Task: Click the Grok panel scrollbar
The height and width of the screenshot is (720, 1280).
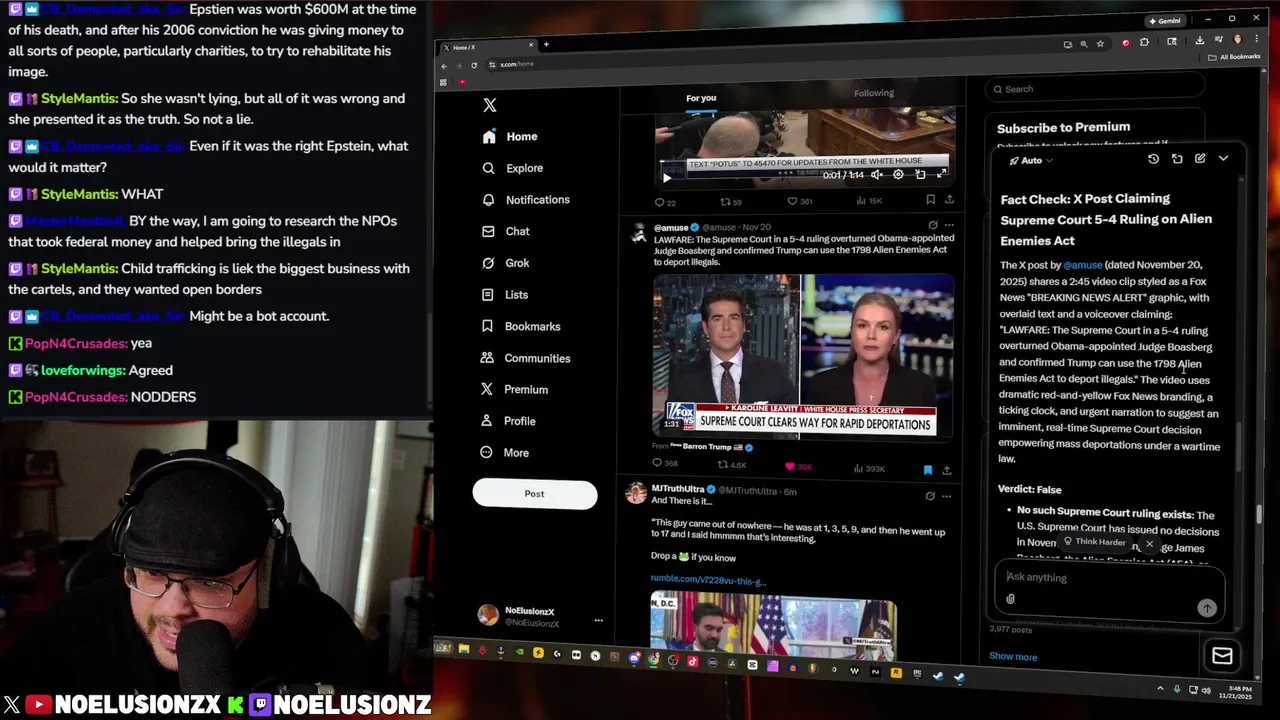Action: (1238, 445)
